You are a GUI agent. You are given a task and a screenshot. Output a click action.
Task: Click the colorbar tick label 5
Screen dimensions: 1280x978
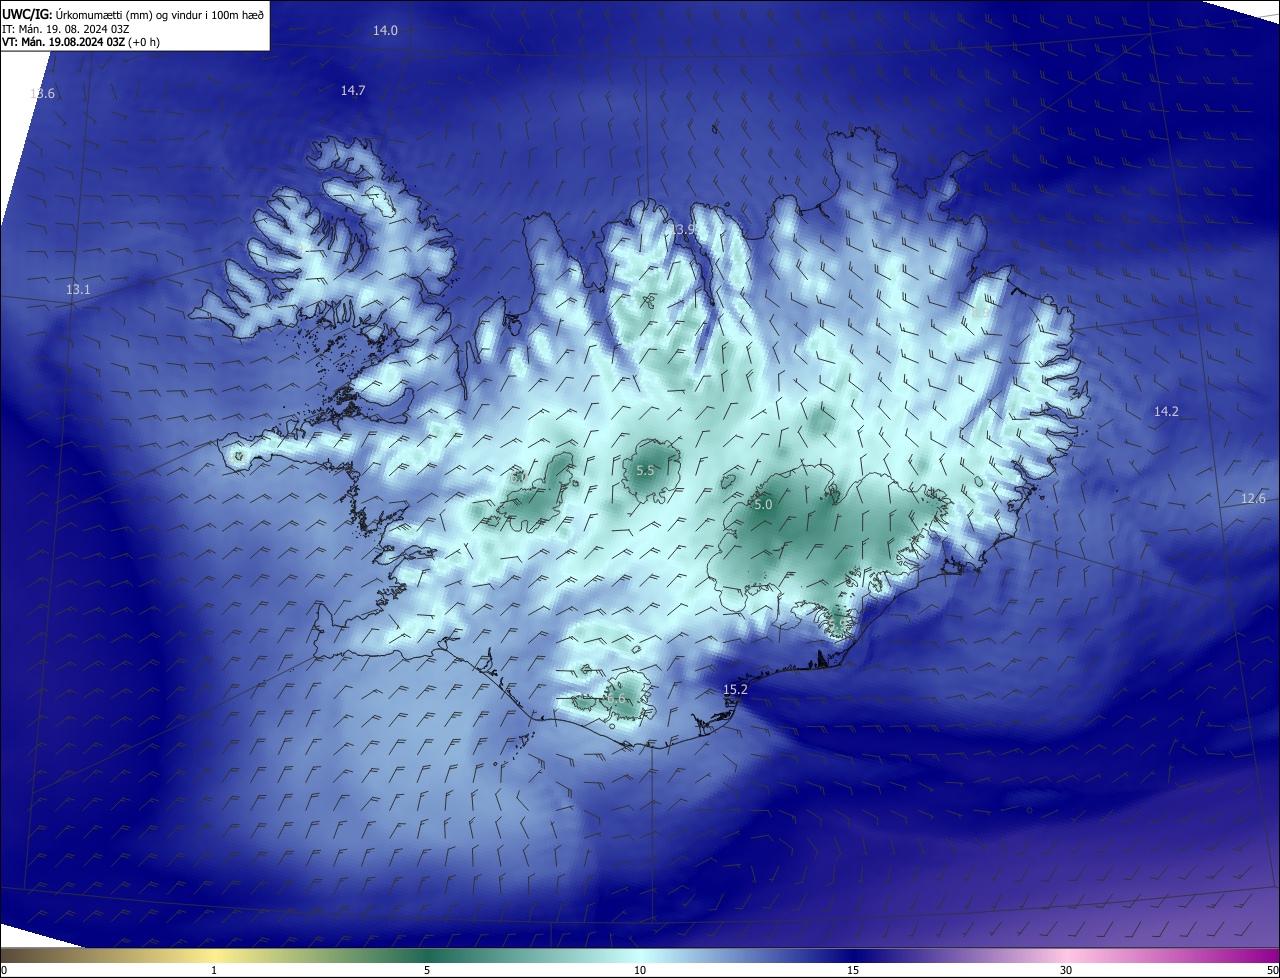(x=427, y=970)
